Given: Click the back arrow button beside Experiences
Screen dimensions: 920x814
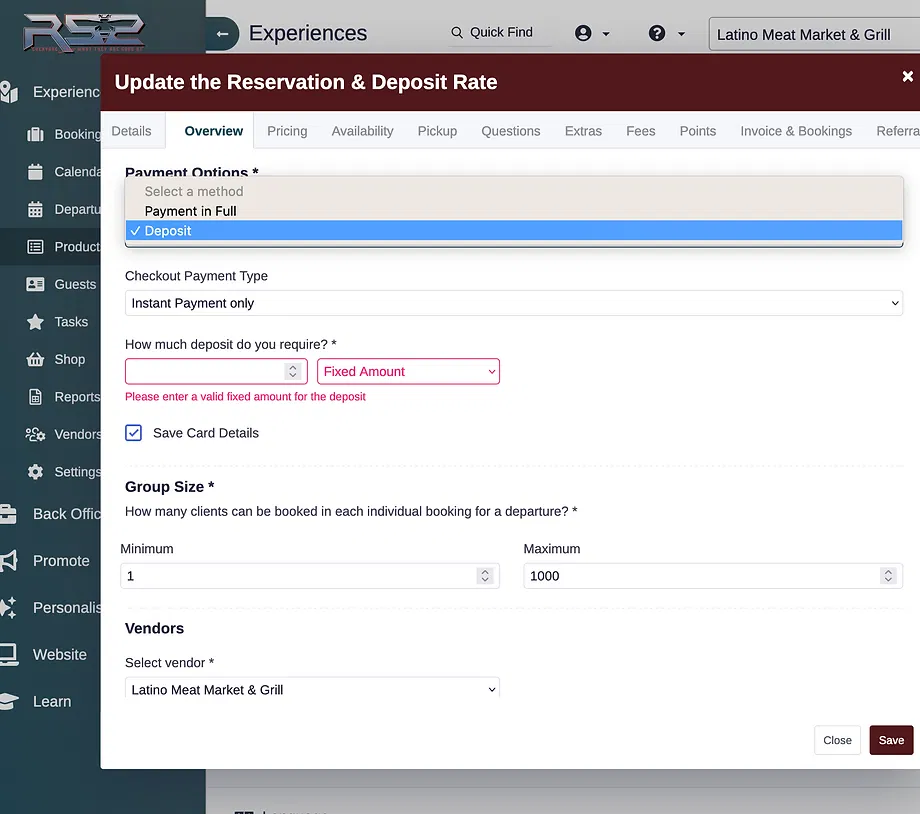Looking at the screenshot, I should tap(222, 34).
